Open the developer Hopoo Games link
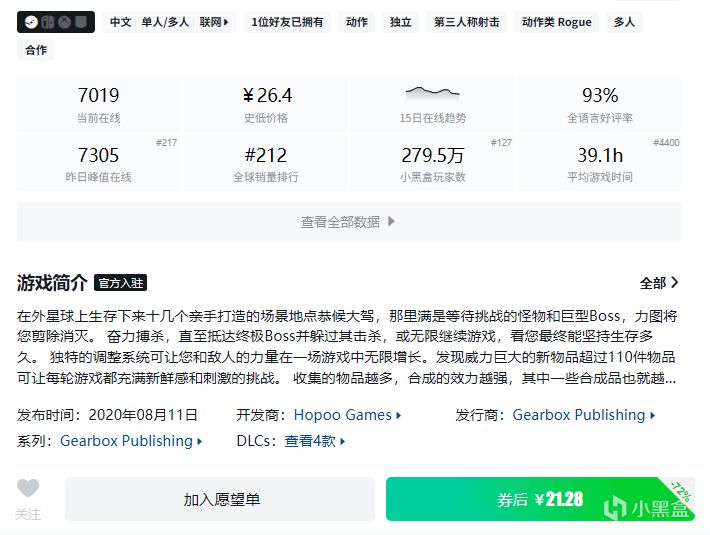 (x=347, y=415)
